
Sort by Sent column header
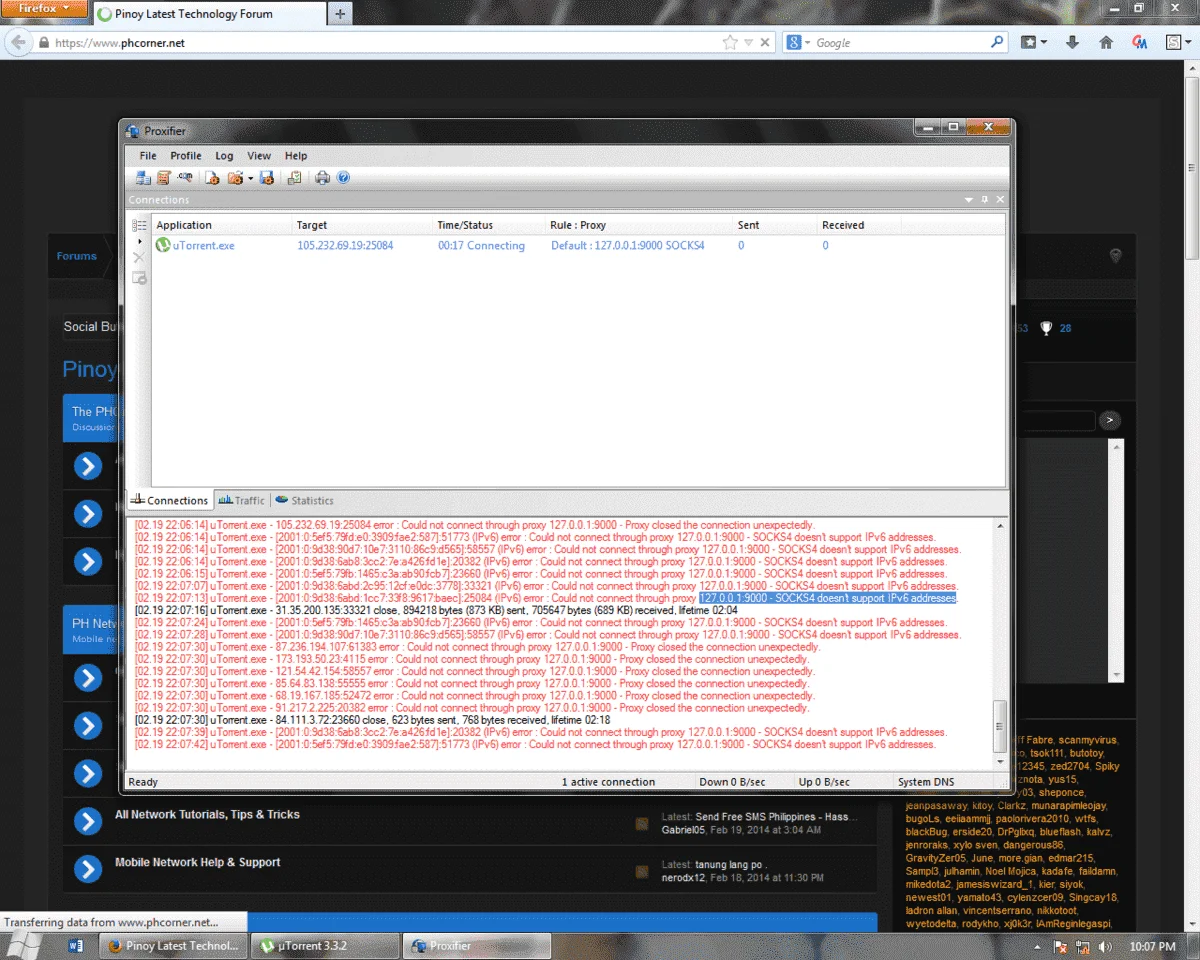pos(774,225)
